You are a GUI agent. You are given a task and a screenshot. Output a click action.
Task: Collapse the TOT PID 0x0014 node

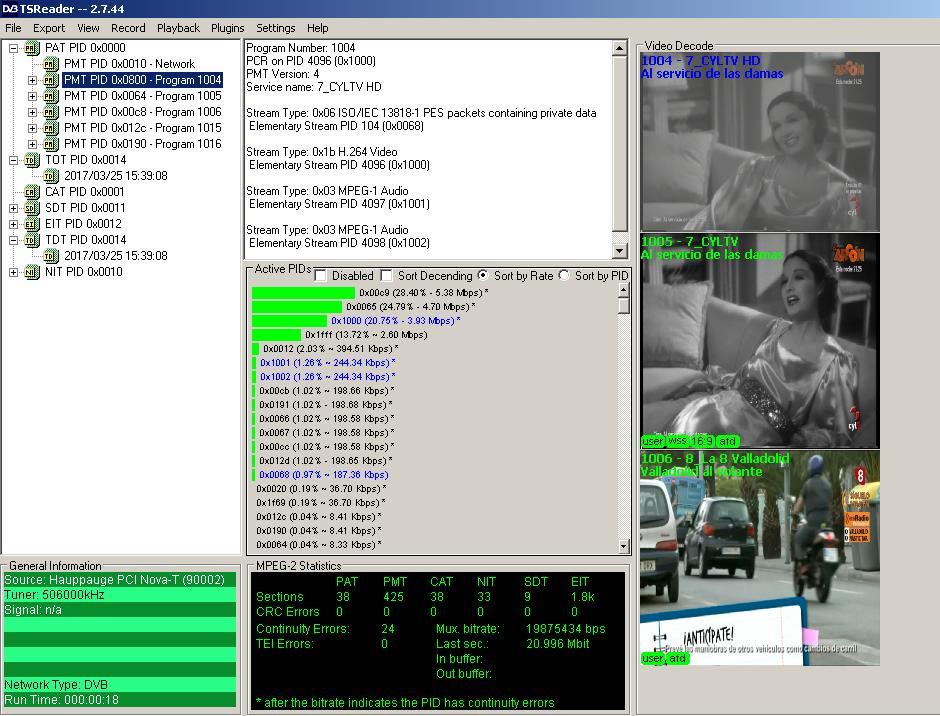13,160
